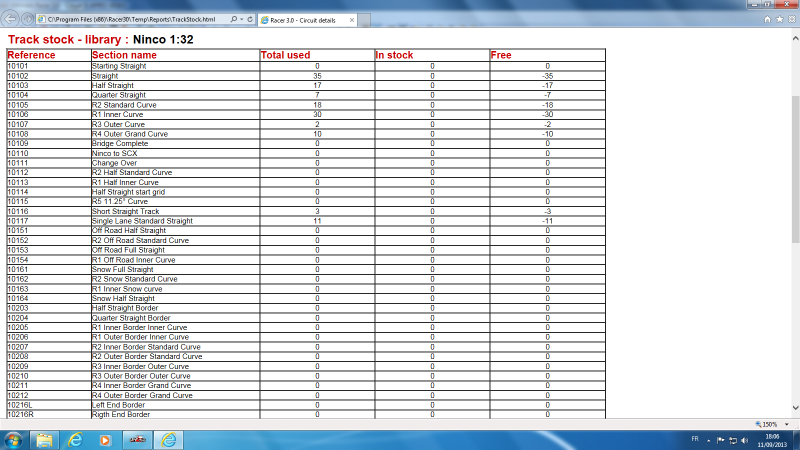The image size is (800, 450).
Task: Click the FR language indicator in taskbar
Action: [696, 439]
